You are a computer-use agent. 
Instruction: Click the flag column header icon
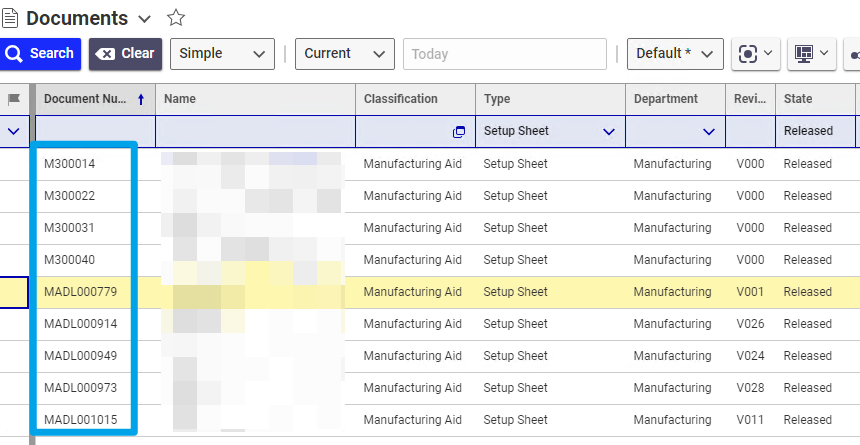[x=14, y=99]
